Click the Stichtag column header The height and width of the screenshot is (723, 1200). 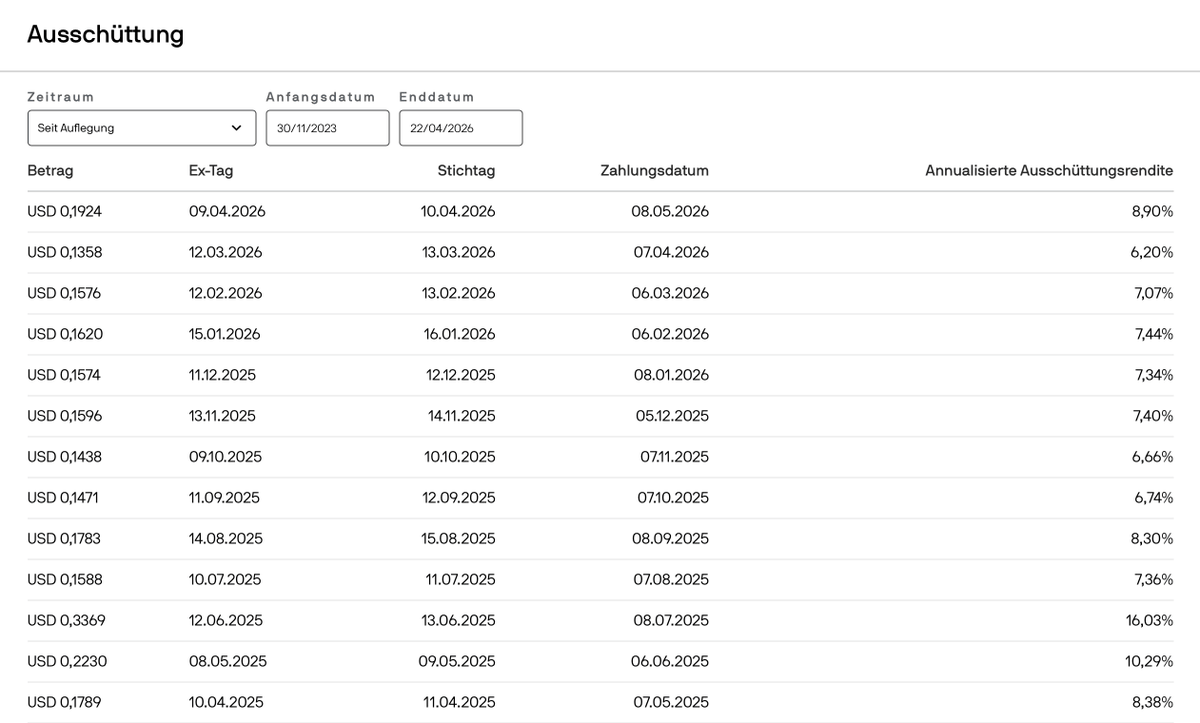pyautogui.click(x=466, y=171)
